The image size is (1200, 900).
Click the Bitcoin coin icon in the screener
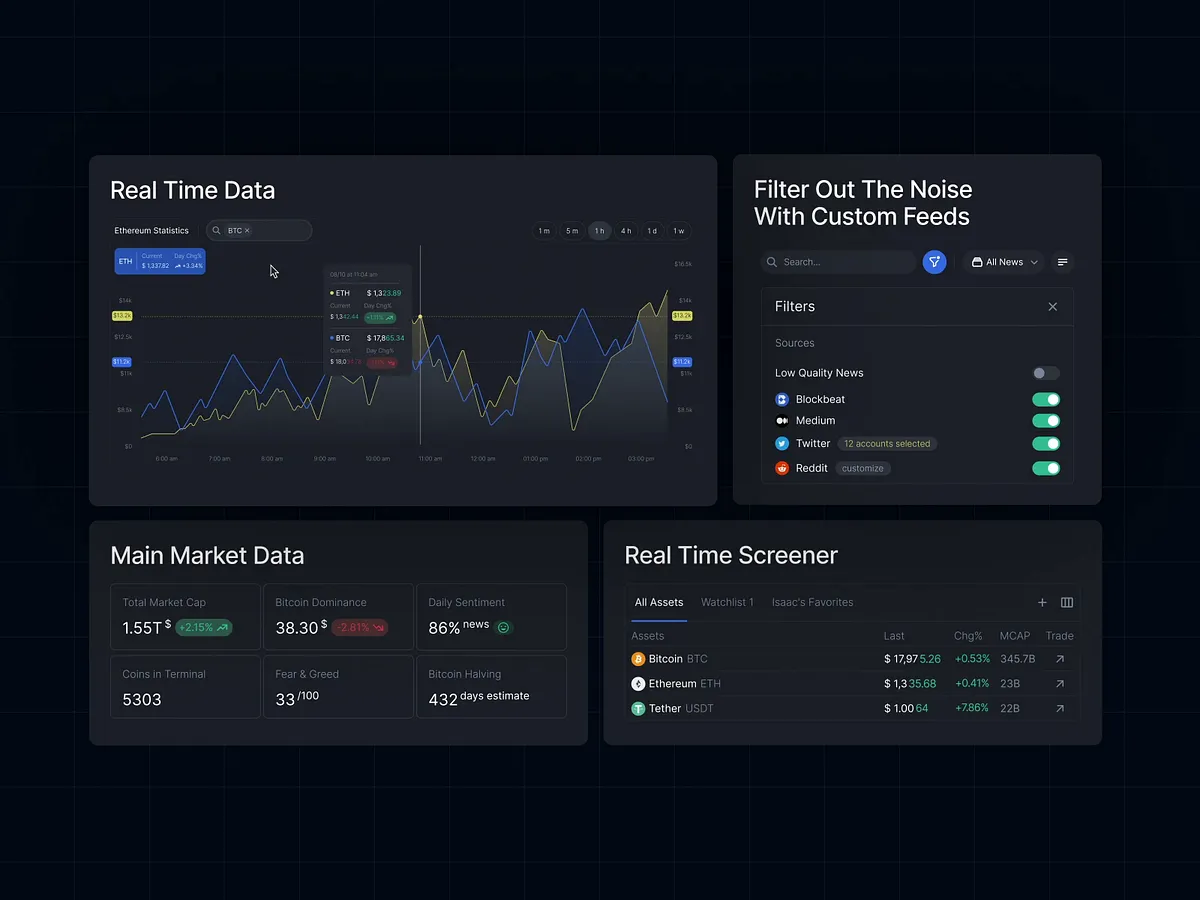pos(636,658)
